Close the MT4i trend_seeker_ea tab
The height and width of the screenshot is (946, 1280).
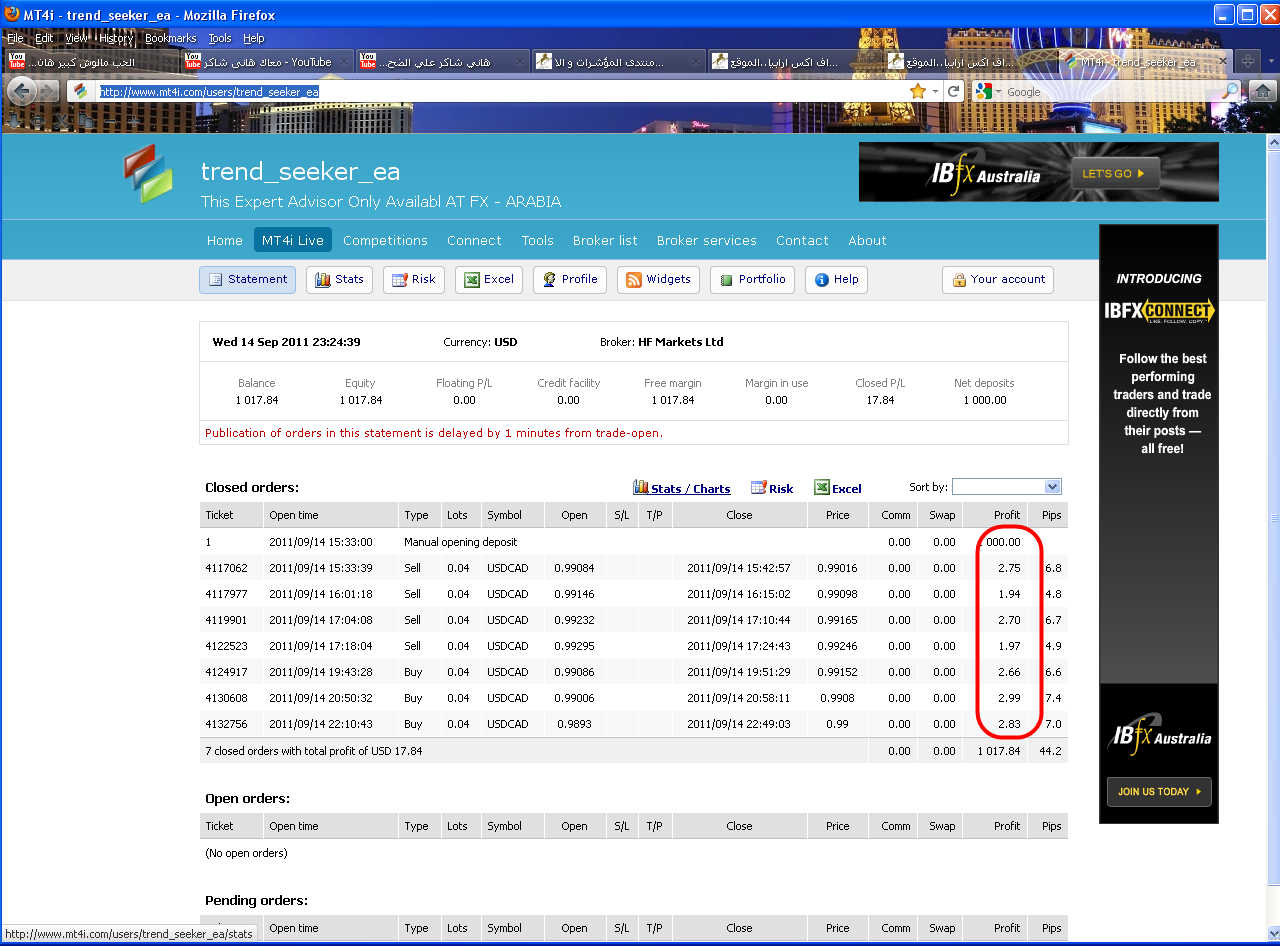1223,61
